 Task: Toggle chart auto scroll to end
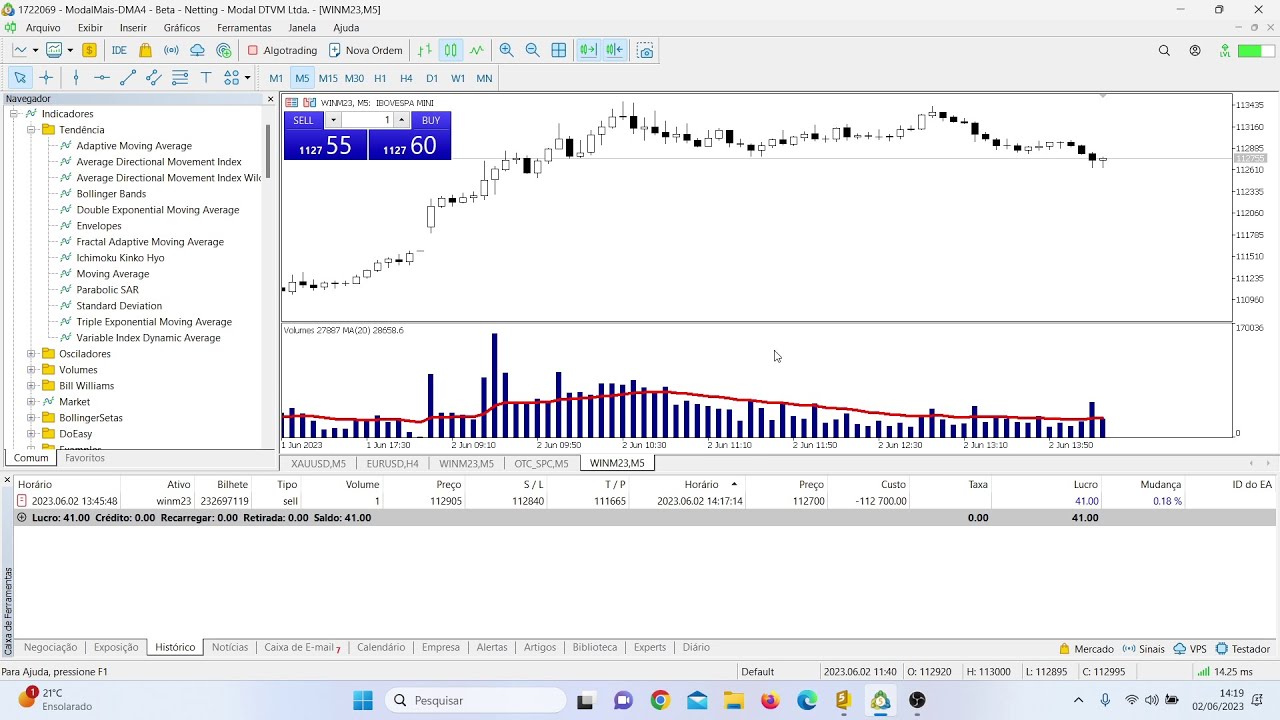tap(588, 50)
